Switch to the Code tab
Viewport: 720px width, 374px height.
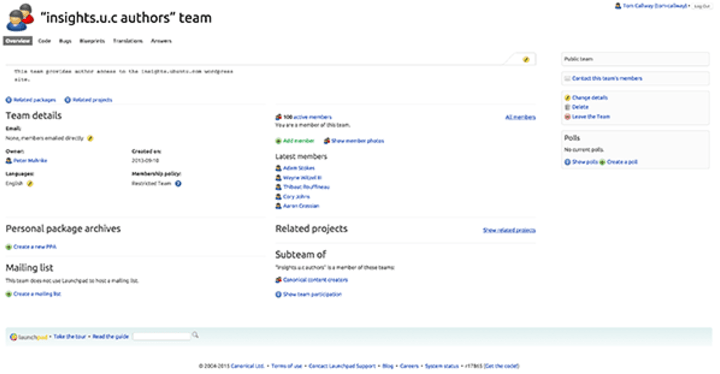[x=45, y=41]
